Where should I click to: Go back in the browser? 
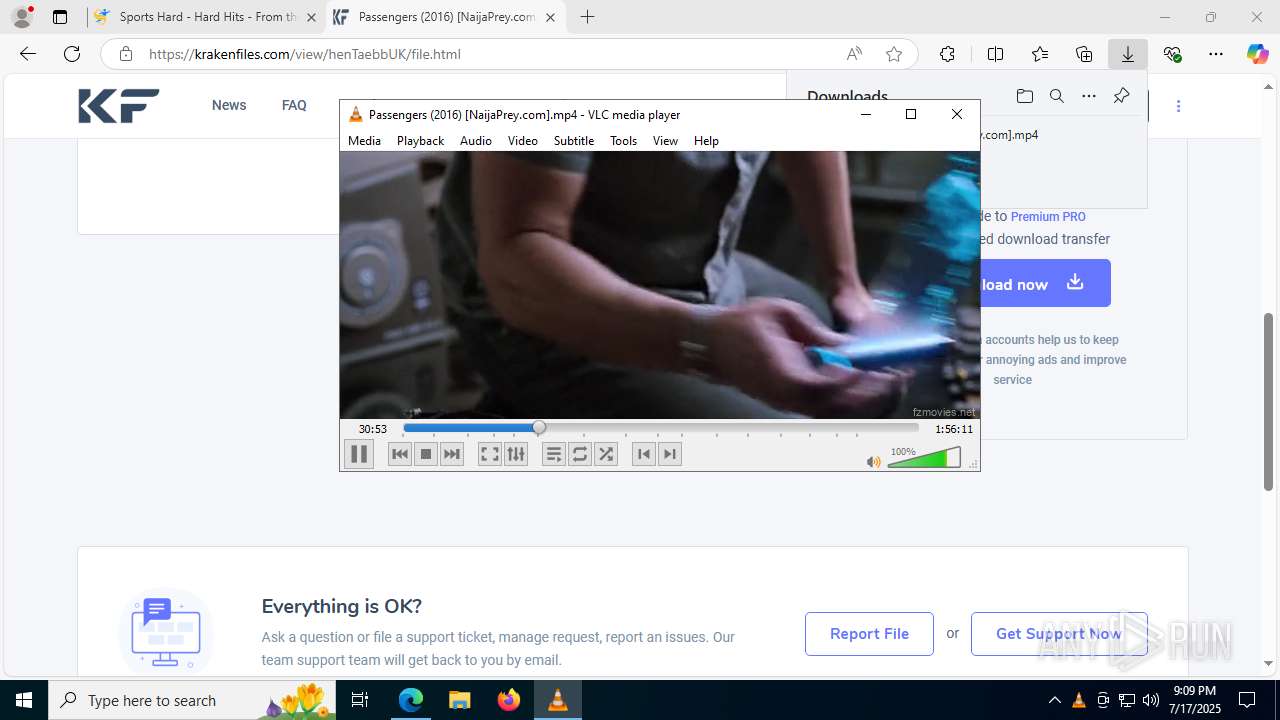click(28, 54)
